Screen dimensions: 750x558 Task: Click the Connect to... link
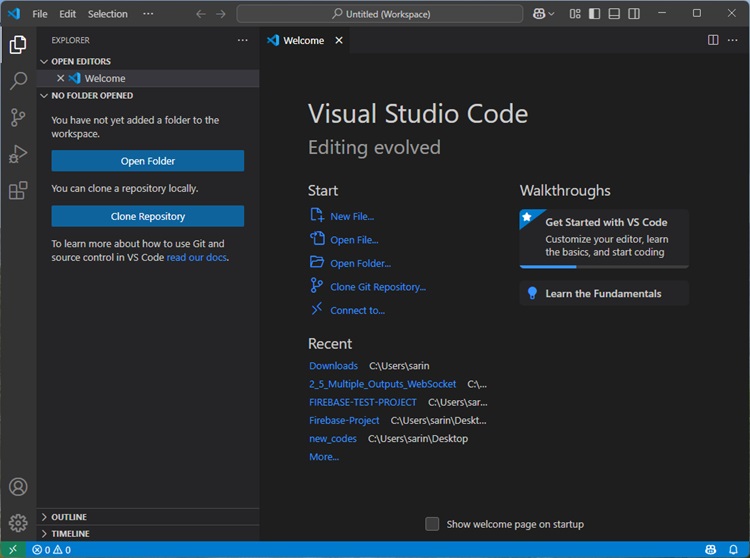click(357, 310)
